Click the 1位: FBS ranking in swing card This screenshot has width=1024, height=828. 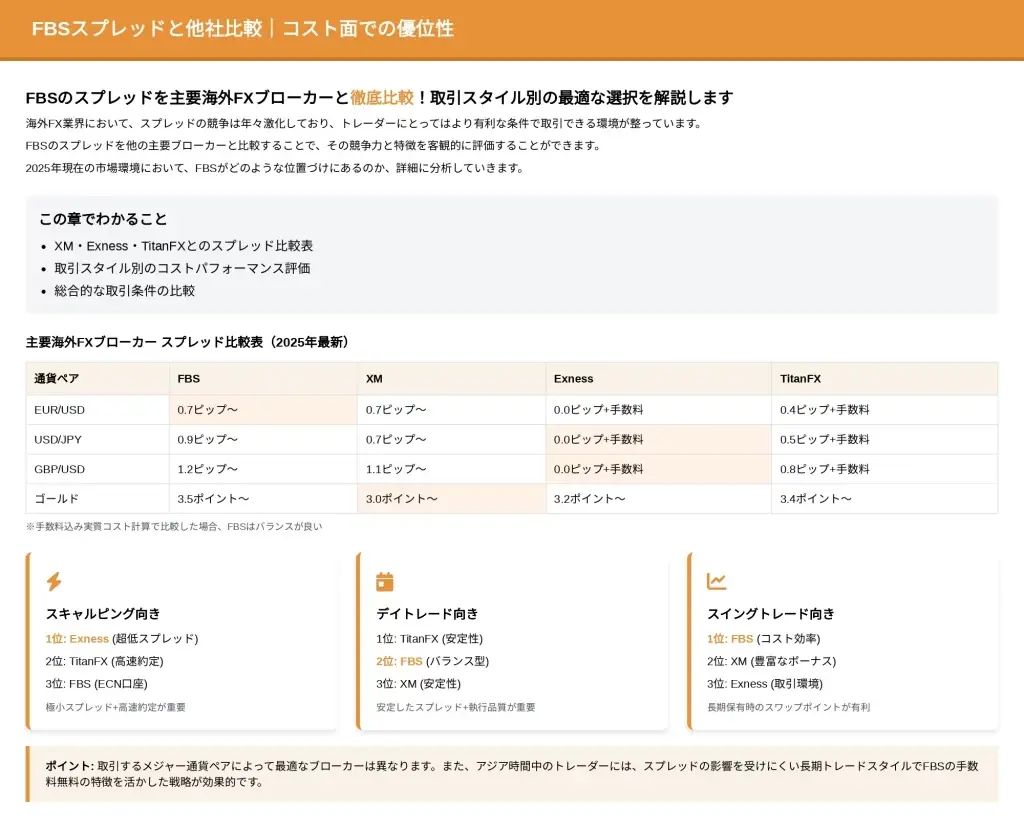click(730, 639)
